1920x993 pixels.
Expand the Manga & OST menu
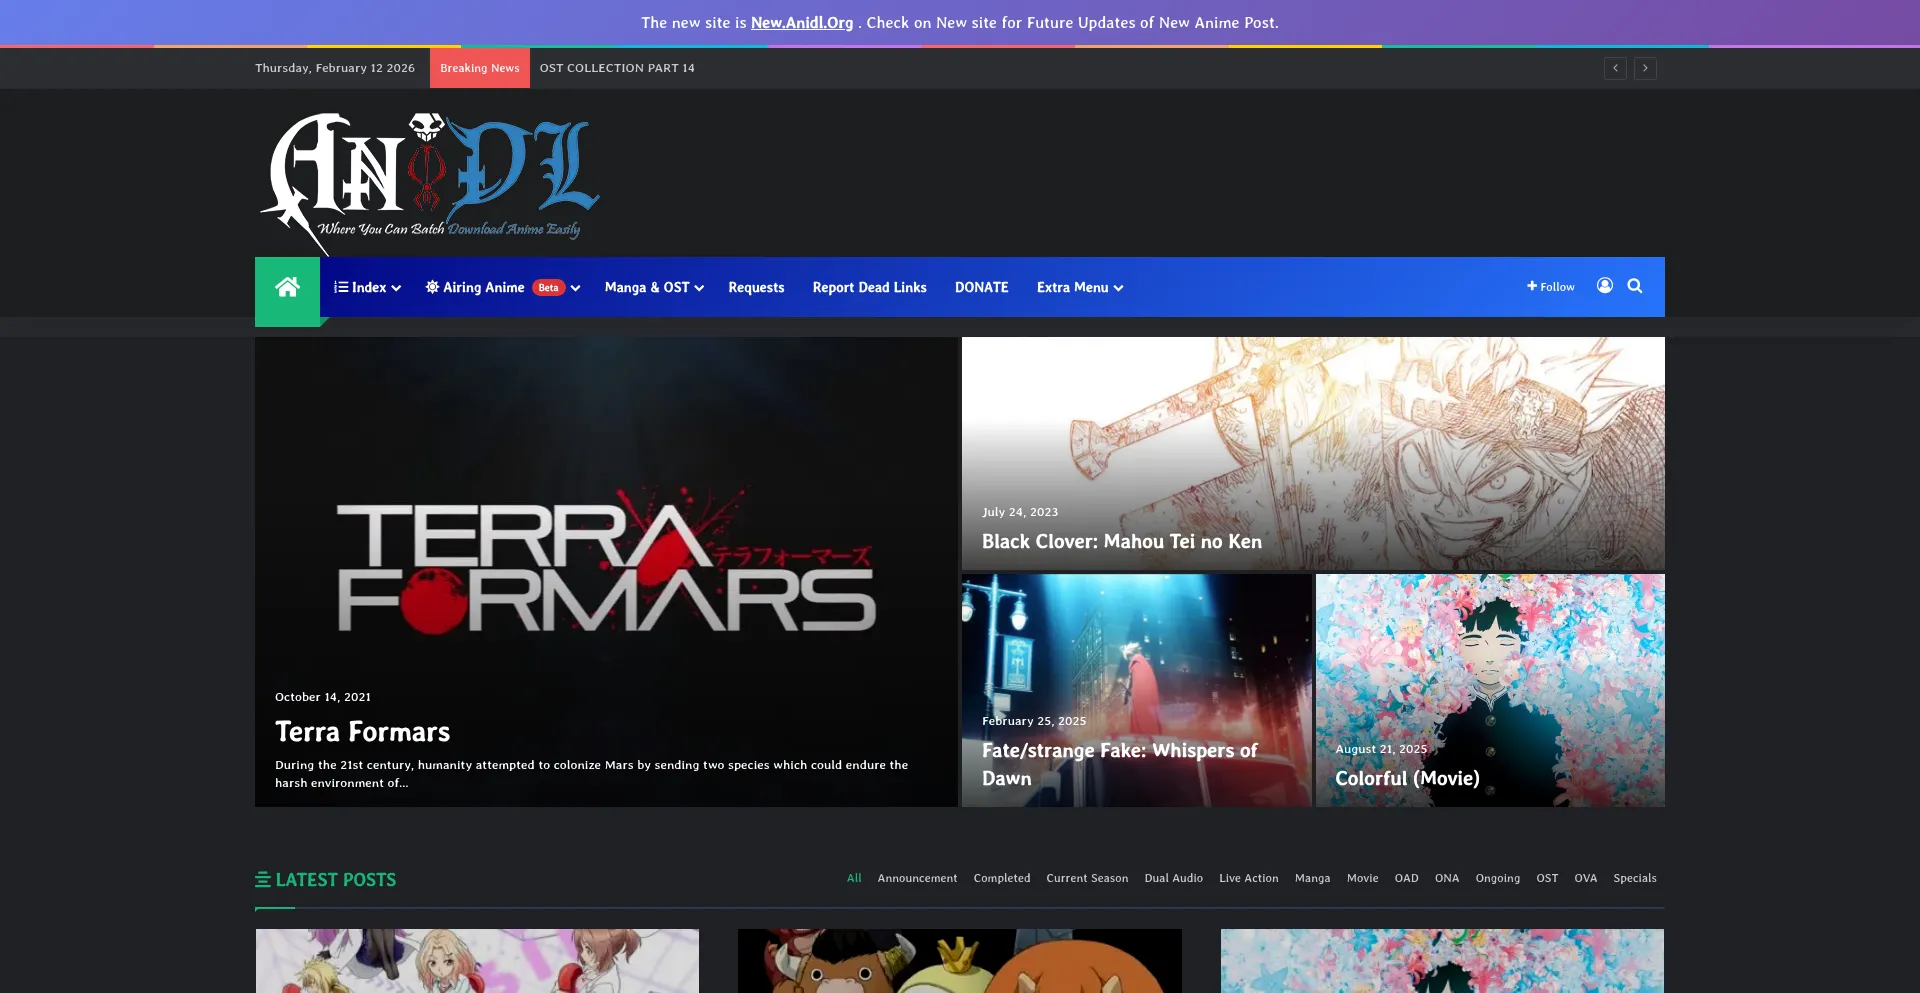click(654, 287)
